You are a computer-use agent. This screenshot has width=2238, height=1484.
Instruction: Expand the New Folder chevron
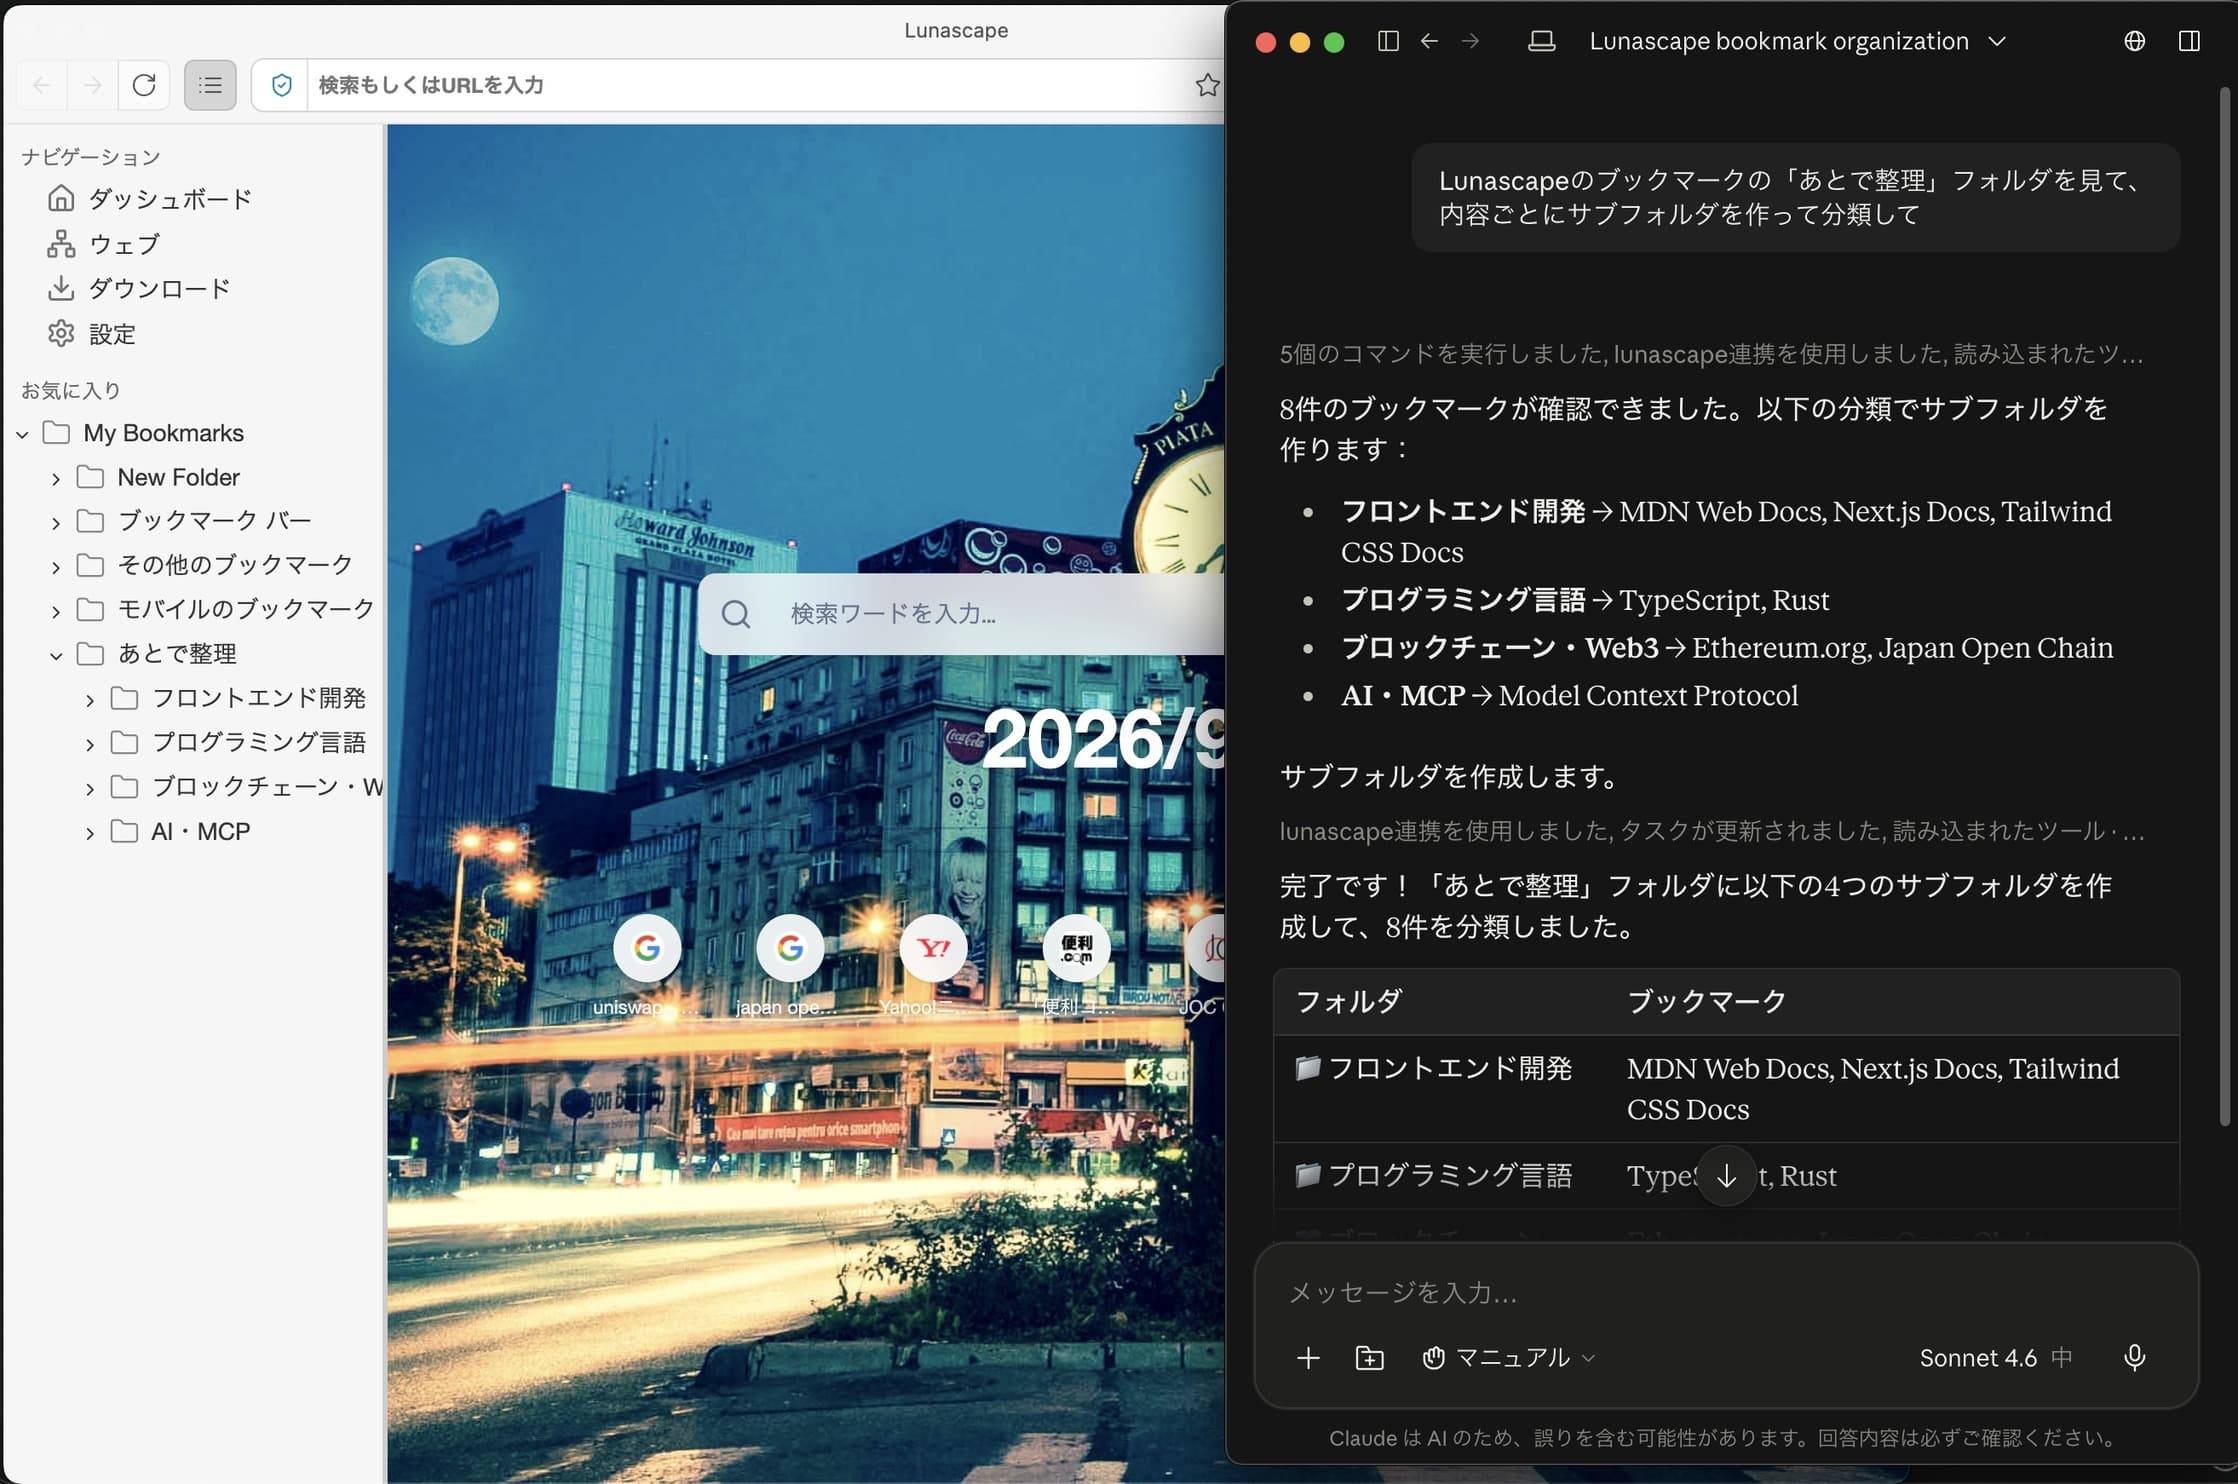click(x=56, y=478)
